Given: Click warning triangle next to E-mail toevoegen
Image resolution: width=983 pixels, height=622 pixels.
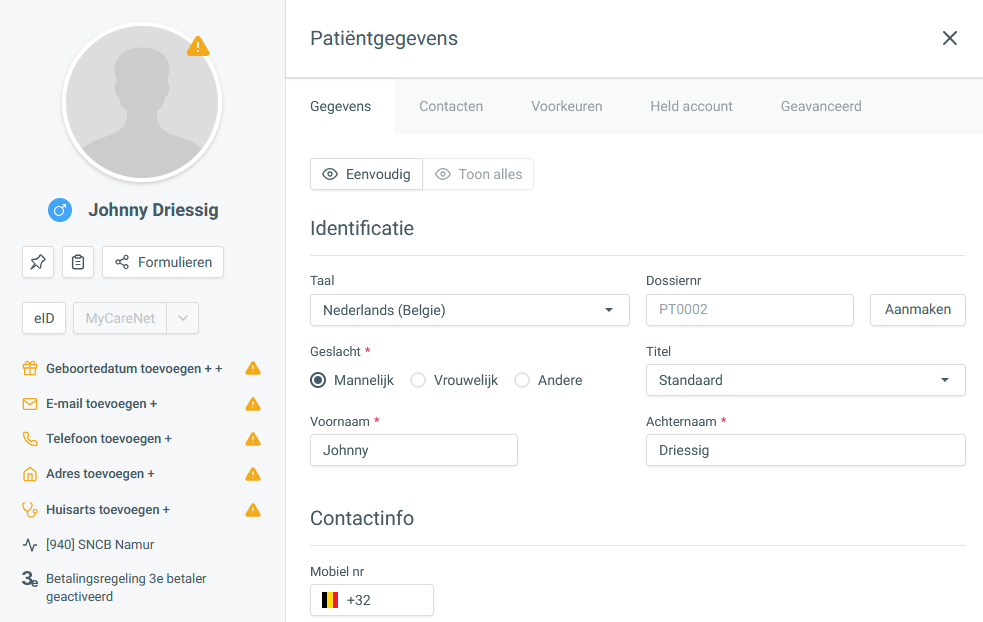Looking at the screenshot, I should (x=253, y=404).
